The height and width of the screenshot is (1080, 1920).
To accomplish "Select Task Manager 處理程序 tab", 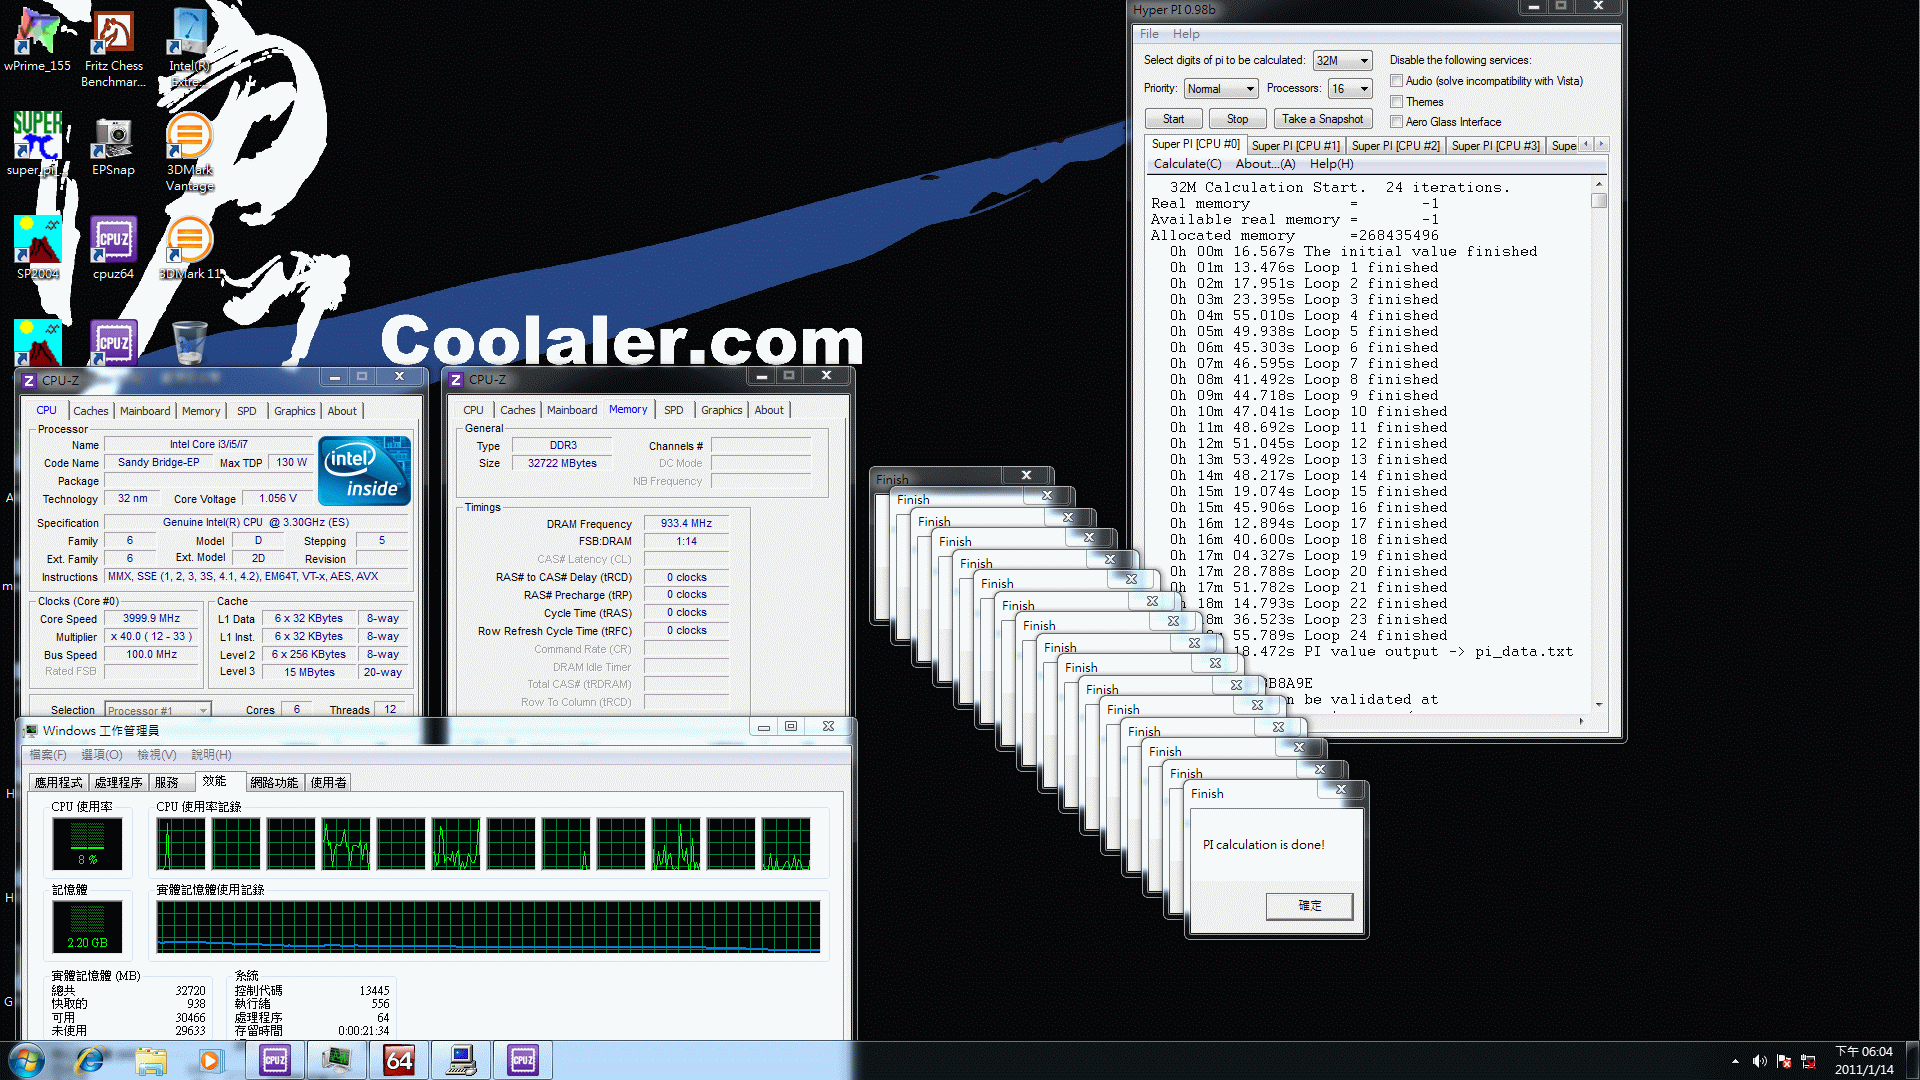I will click(118, 783).
